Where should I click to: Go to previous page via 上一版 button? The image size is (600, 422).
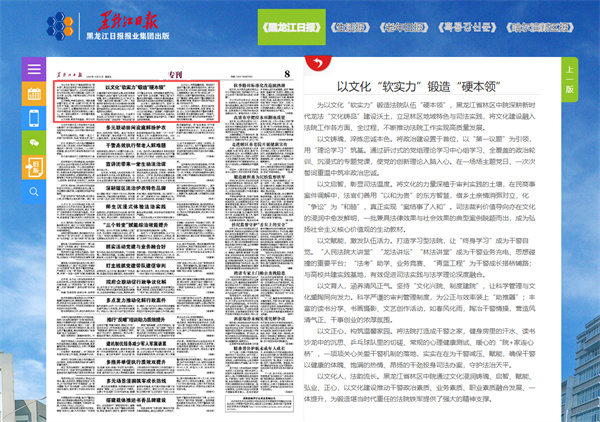570,80
